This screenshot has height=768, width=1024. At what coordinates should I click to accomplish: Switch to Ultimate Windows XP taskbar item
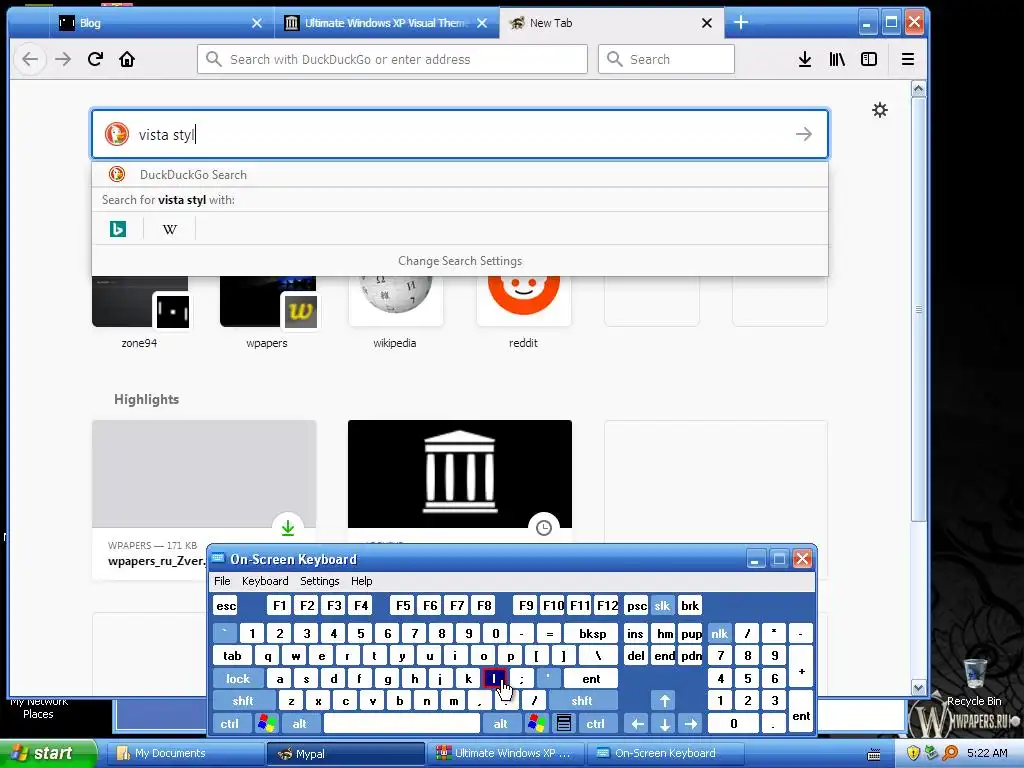(505, 753)
